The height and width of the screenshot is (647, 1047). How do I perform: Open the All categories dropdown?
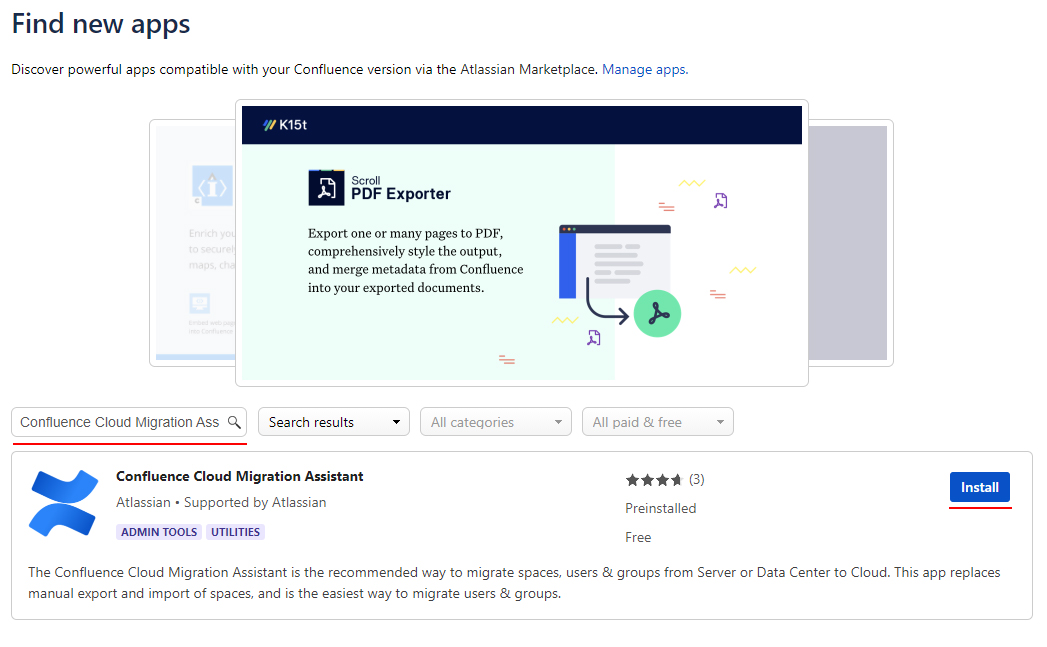495,421
